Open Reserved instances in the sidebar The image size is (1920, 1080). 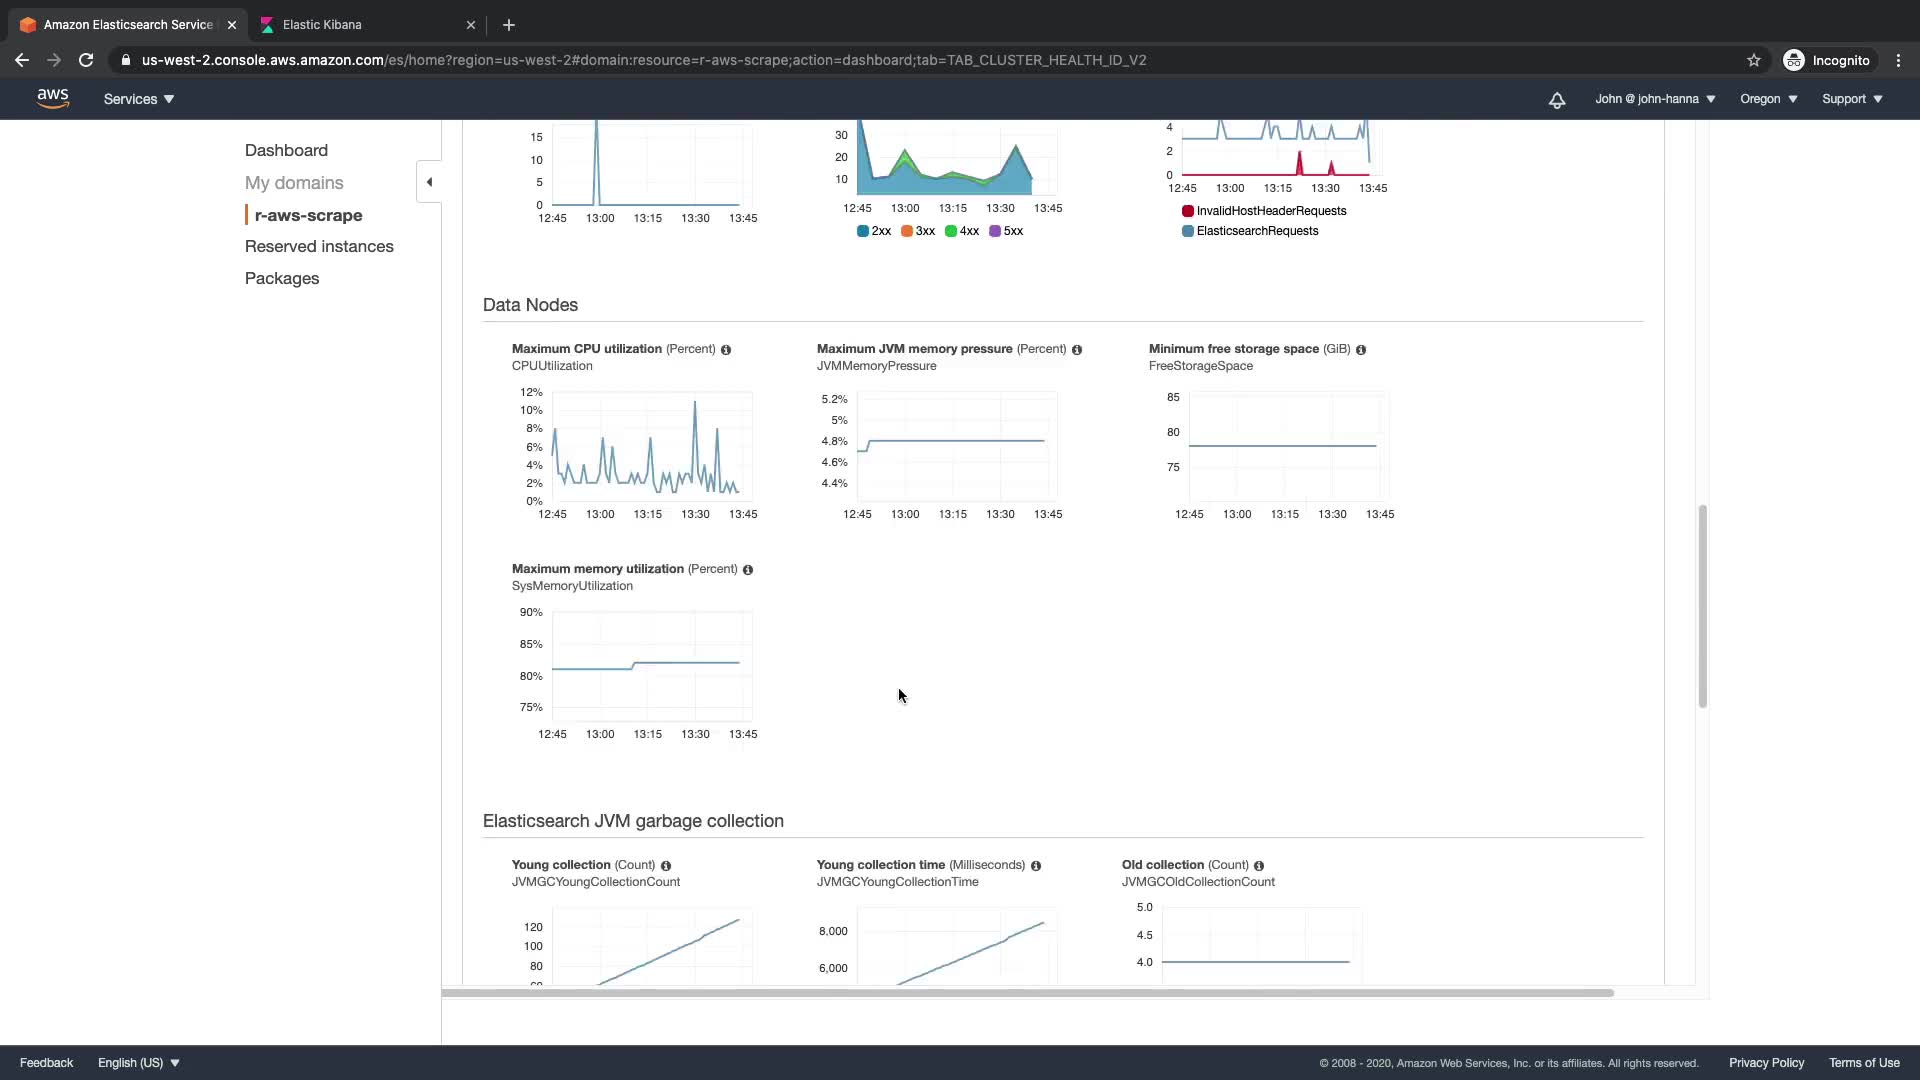tap(319, 246)
